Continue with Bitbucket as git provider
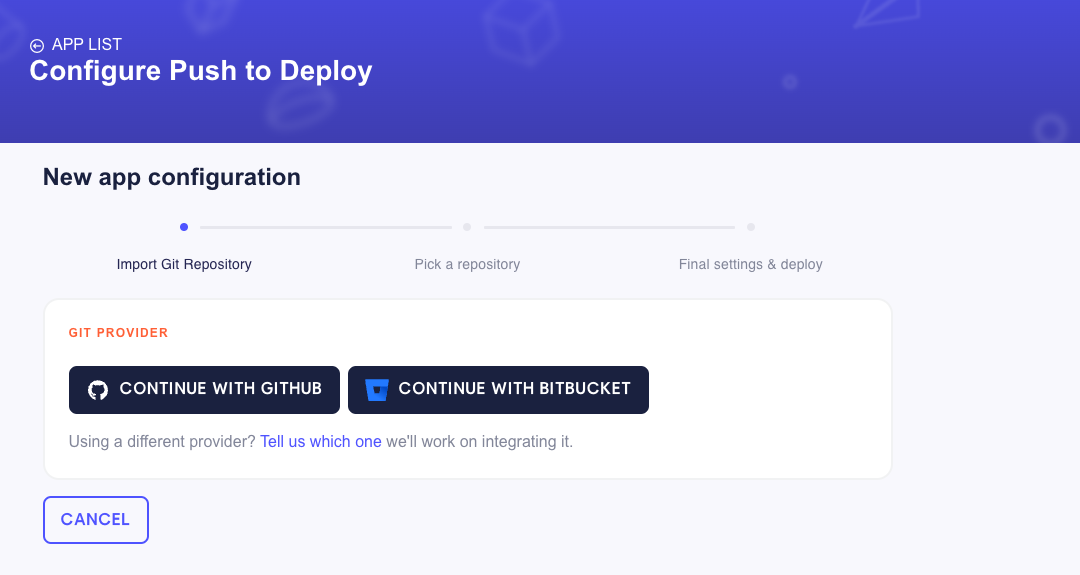 pyautogui.click(x=498, y=390)
